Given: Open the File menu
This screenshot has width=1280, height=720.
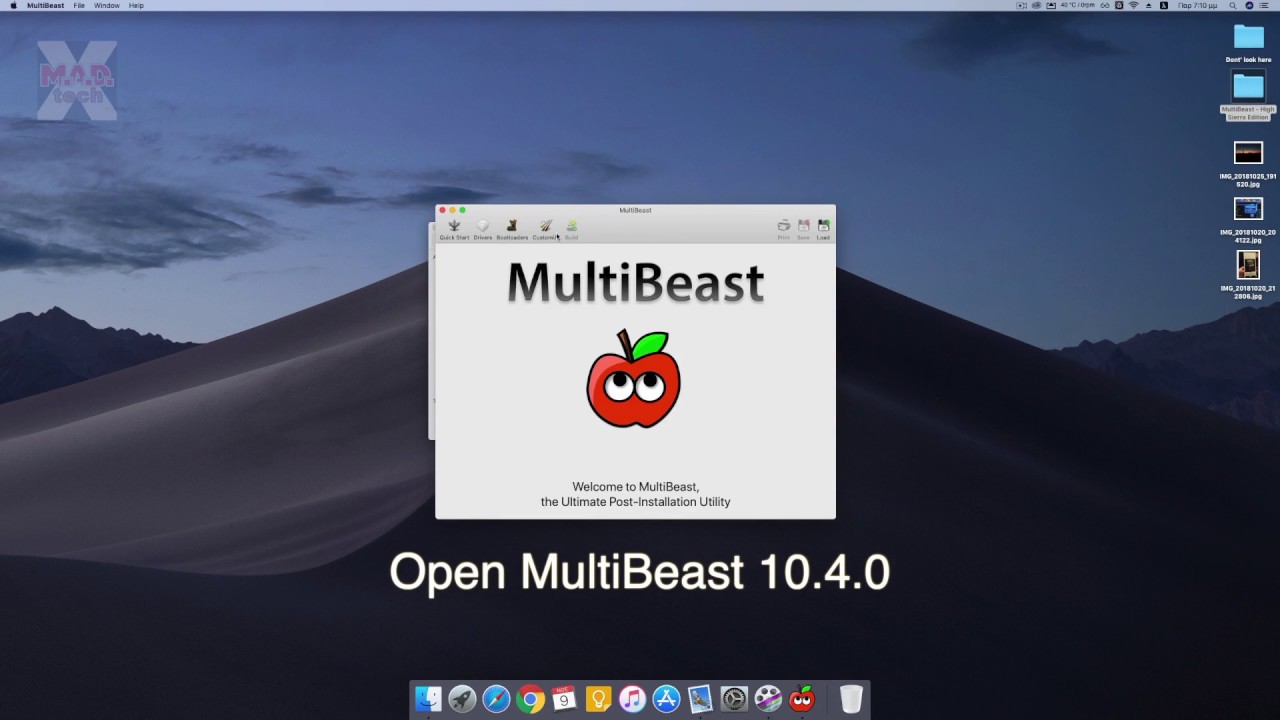Looking at the screenshot, I should pos(79,5).
